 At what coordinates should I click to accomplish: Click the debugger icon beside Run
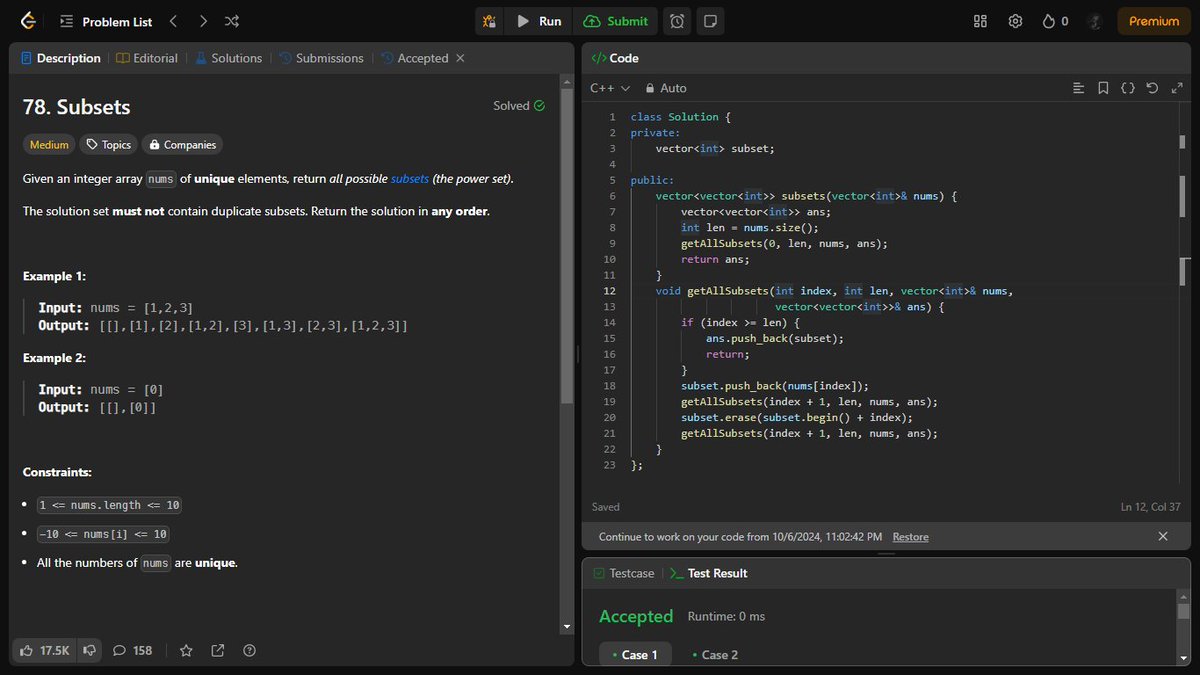(x=489, y=21)
